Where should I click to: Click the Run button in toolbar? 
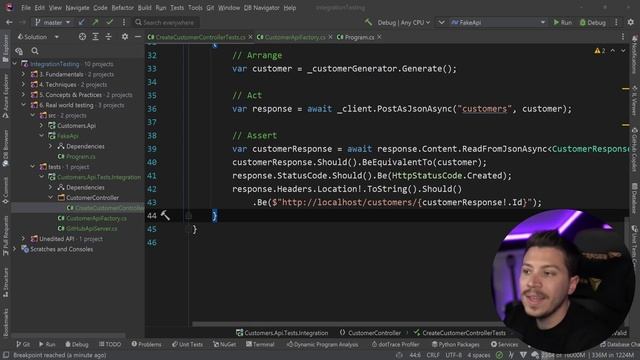(562, 22)
